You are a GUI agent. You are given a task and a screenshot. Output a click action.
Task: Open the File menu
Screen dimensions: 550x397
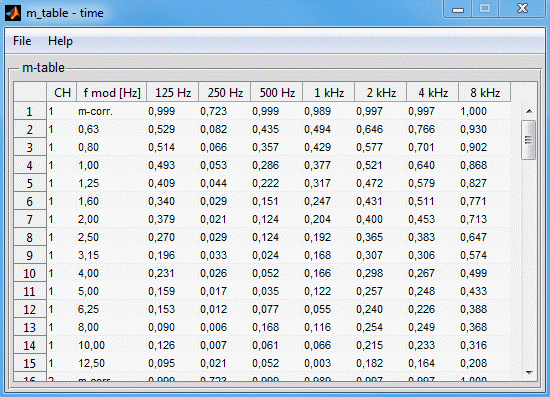click(22, 41)
